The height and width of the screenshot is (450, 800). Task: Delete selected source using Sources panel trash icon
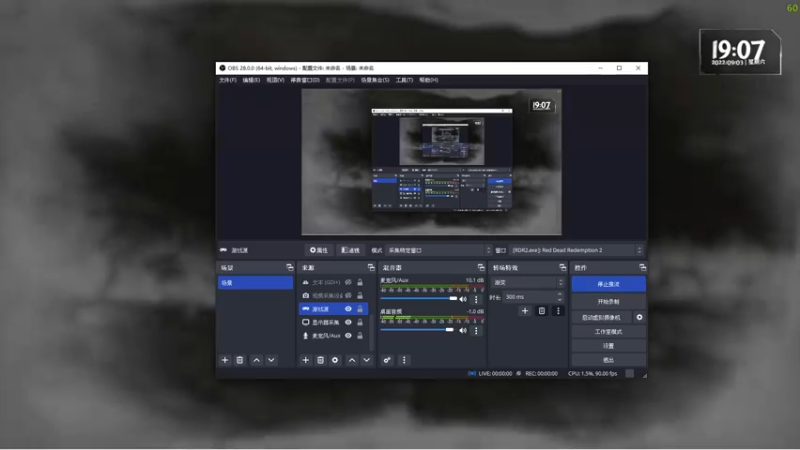320,360
